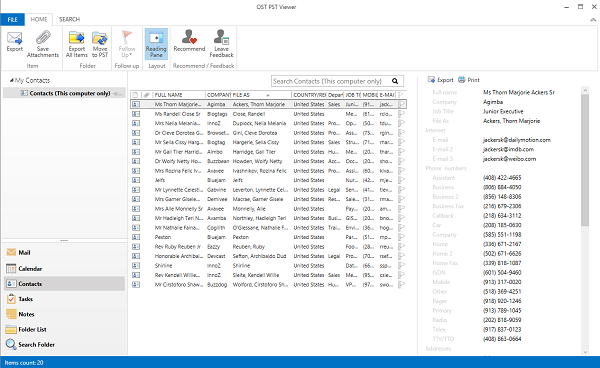Click Save Attachments paperclip icon

click(43, 38)
